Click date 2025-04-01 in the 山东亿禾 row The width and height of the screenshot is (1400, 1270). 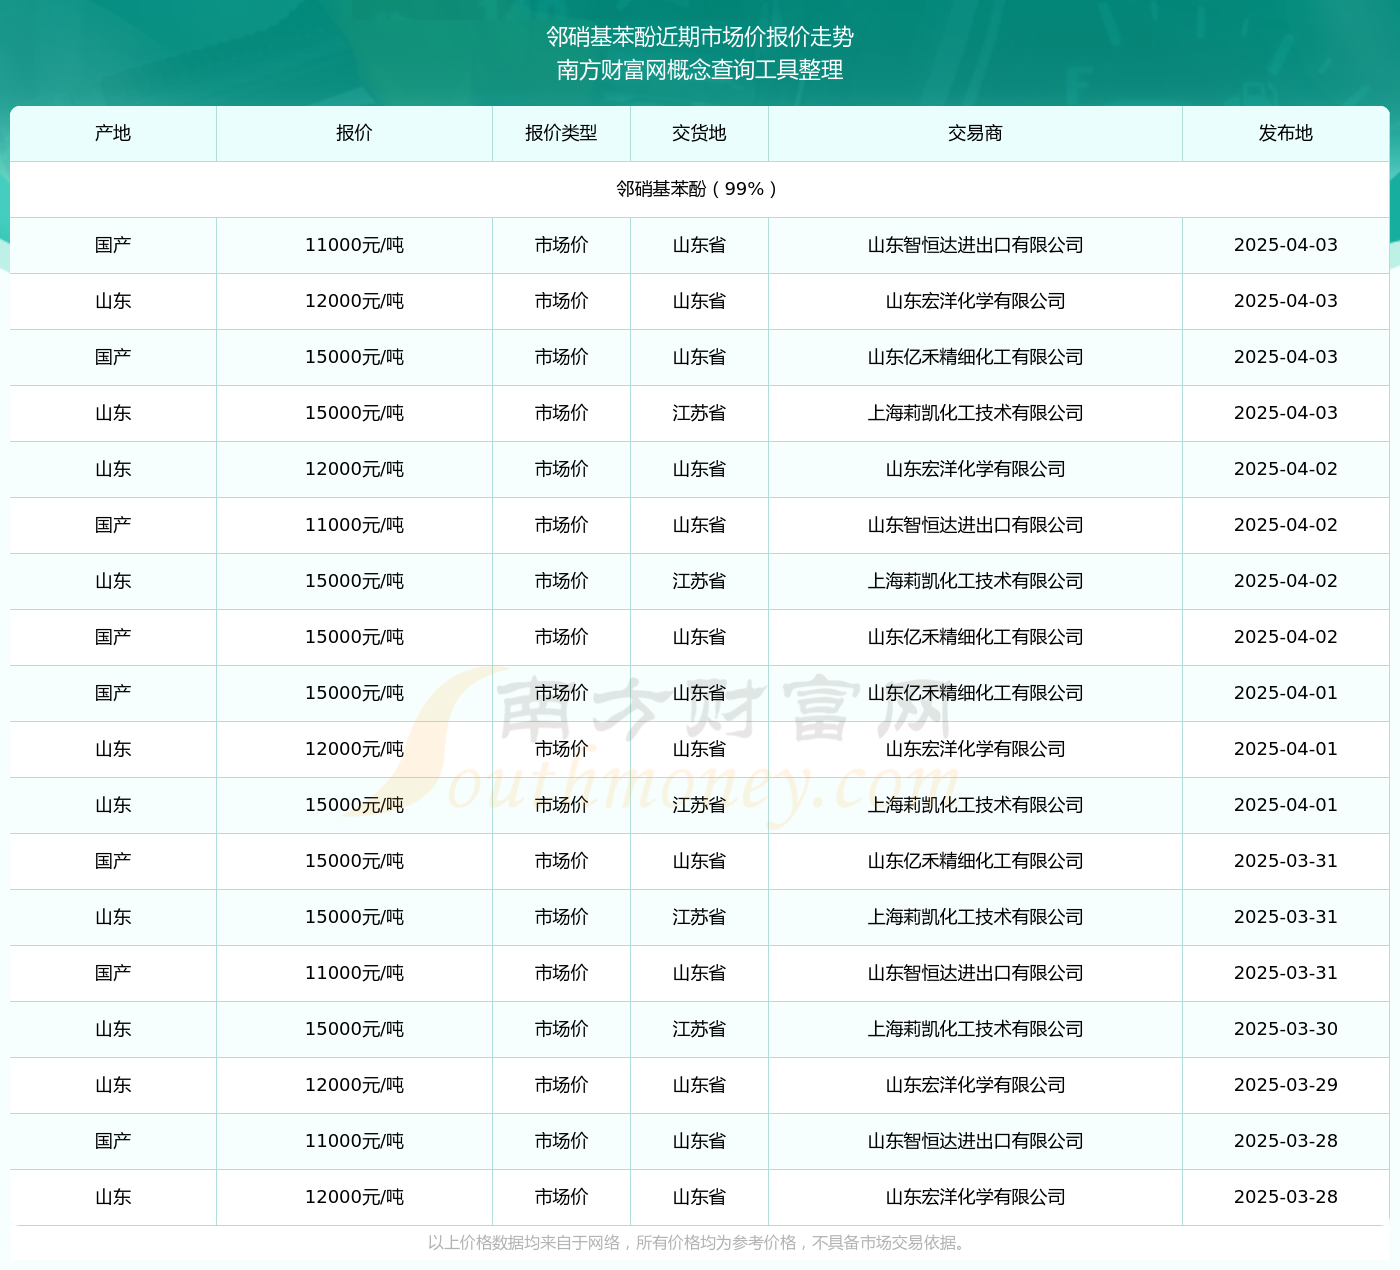pos(1286,693)
